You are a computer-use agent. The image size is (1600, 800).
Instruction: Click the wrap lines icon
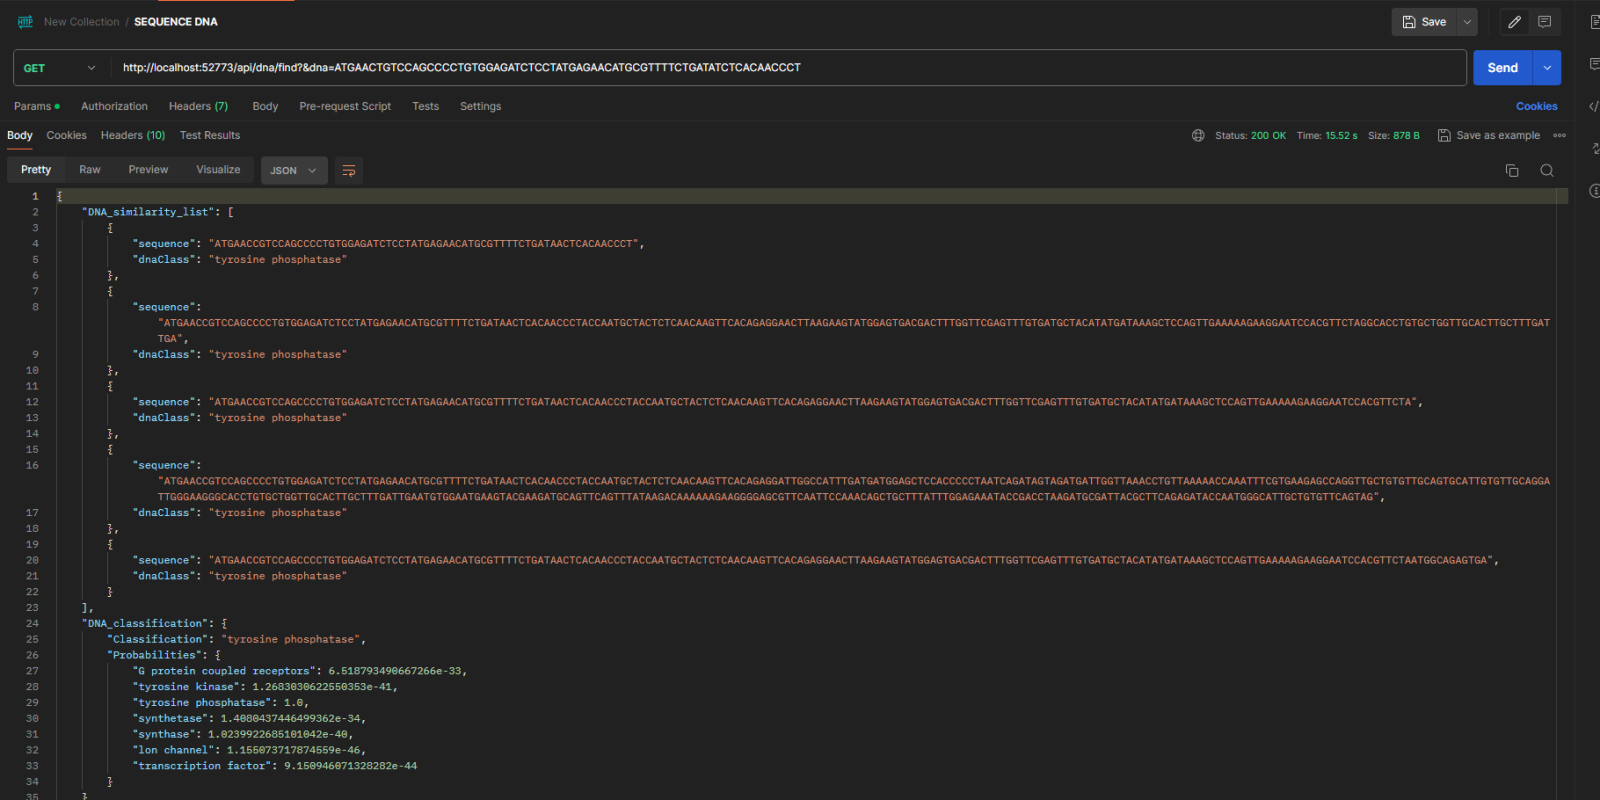click(x=349, y=171)
